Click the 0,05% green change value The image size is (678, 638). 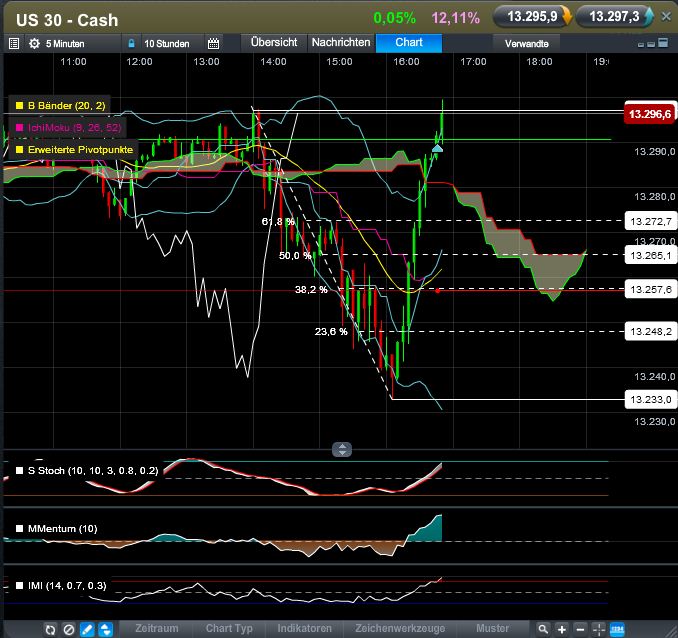394,18
